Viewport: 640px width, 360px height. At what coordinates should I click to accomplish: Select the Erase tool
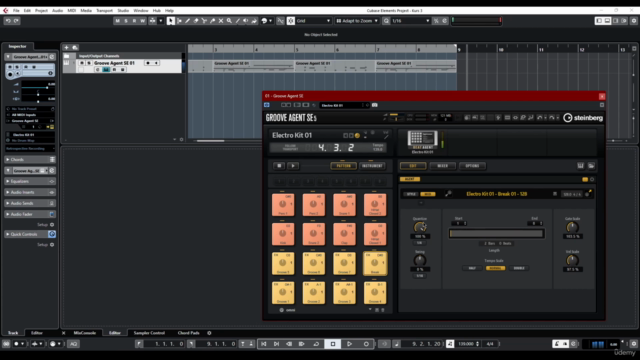coord(196,21)
